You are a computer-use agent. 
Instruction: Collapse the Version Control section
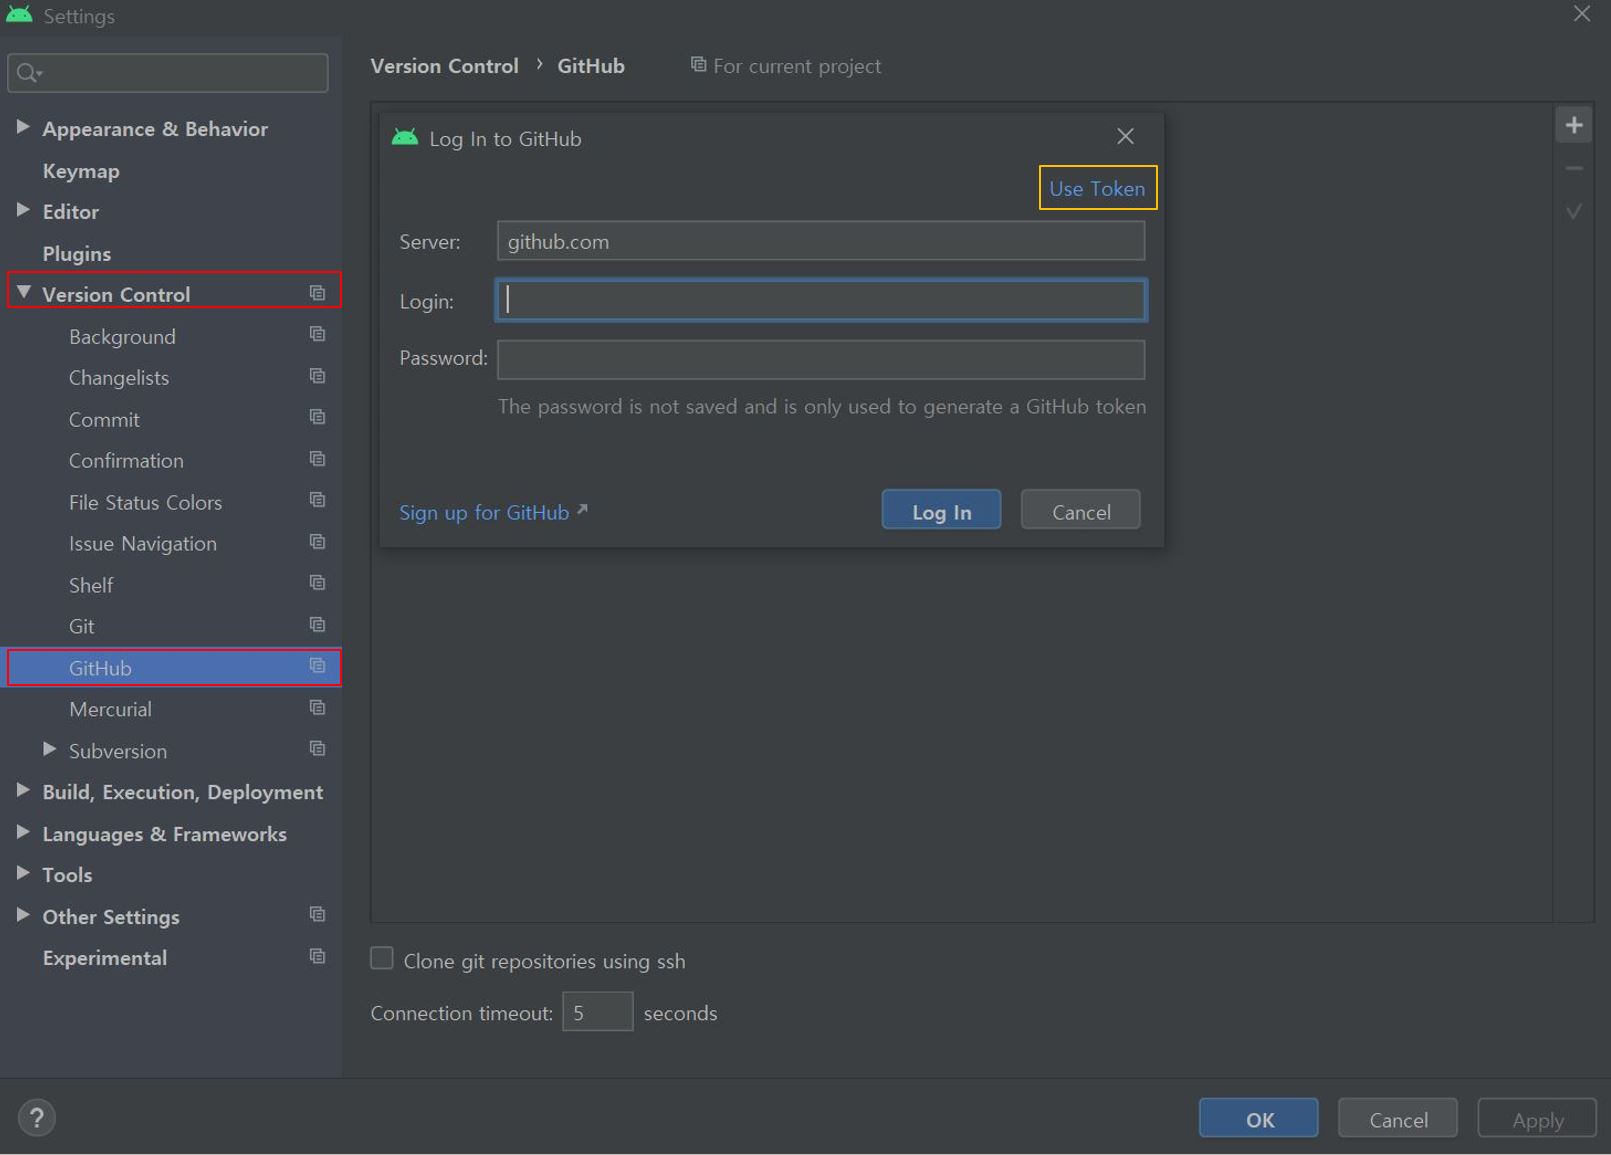(x=23, y=293)
